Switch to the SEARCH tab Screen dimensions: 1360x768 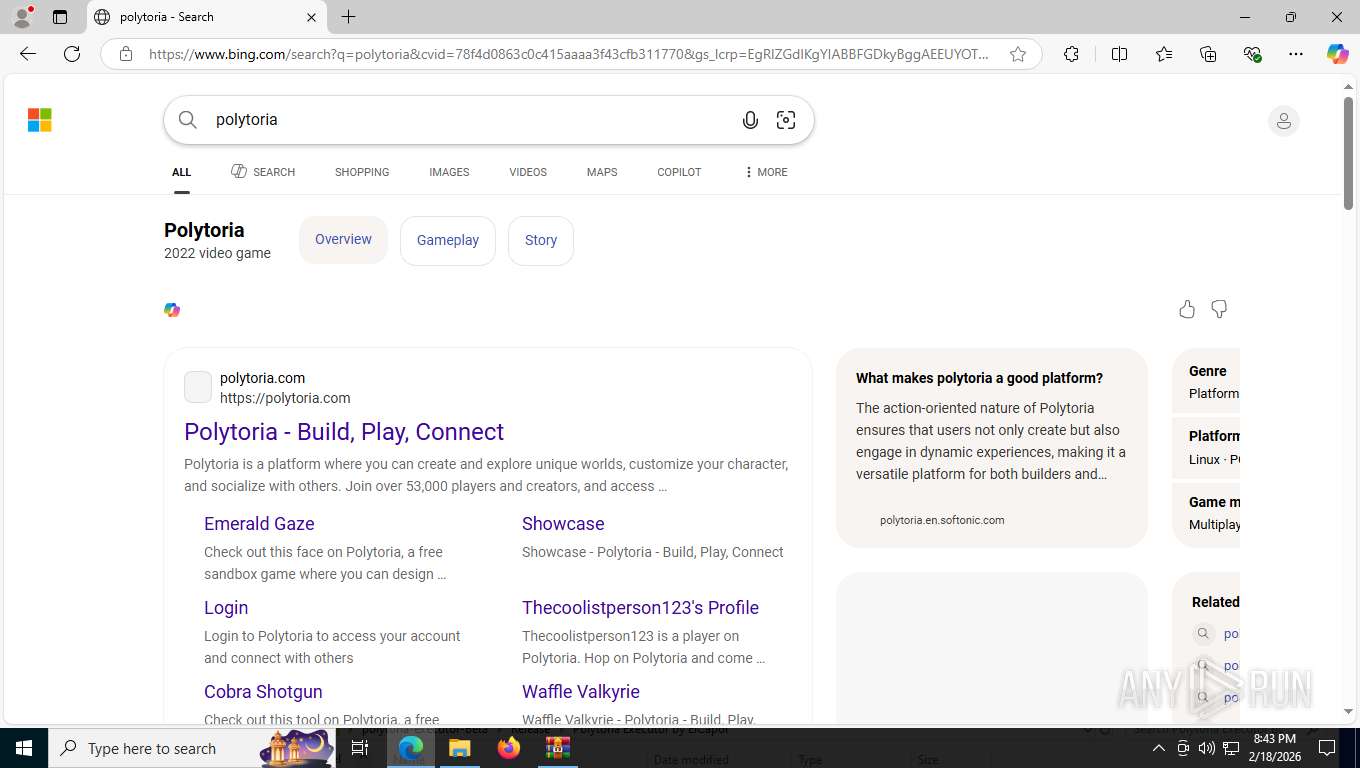263,172
